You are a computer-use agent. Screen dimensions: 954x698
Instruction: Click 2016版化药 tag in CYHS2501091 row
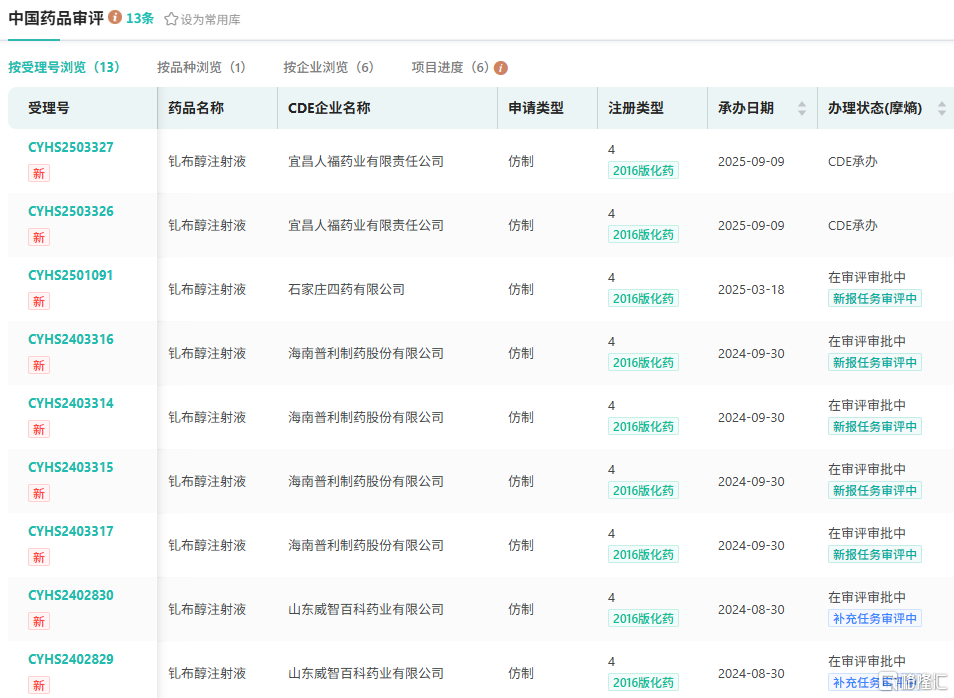pyautogui.click(x=643, y=298)
